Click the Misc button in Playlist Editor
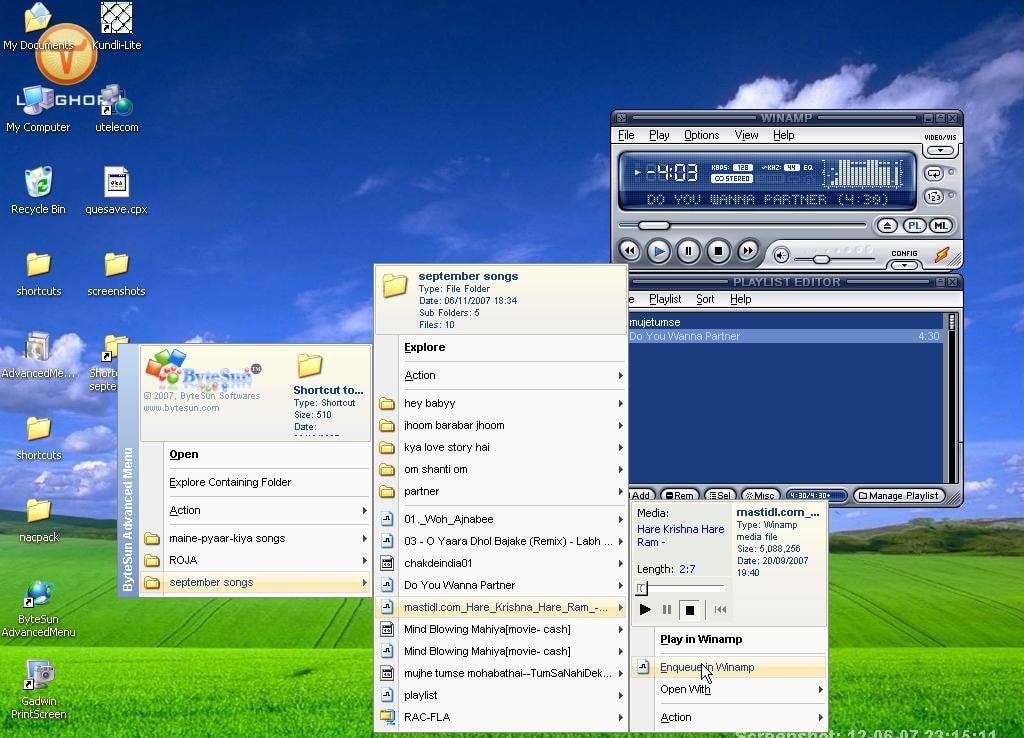The height and width of the screenshot is (738, 1024). click(x=760, y=496)
